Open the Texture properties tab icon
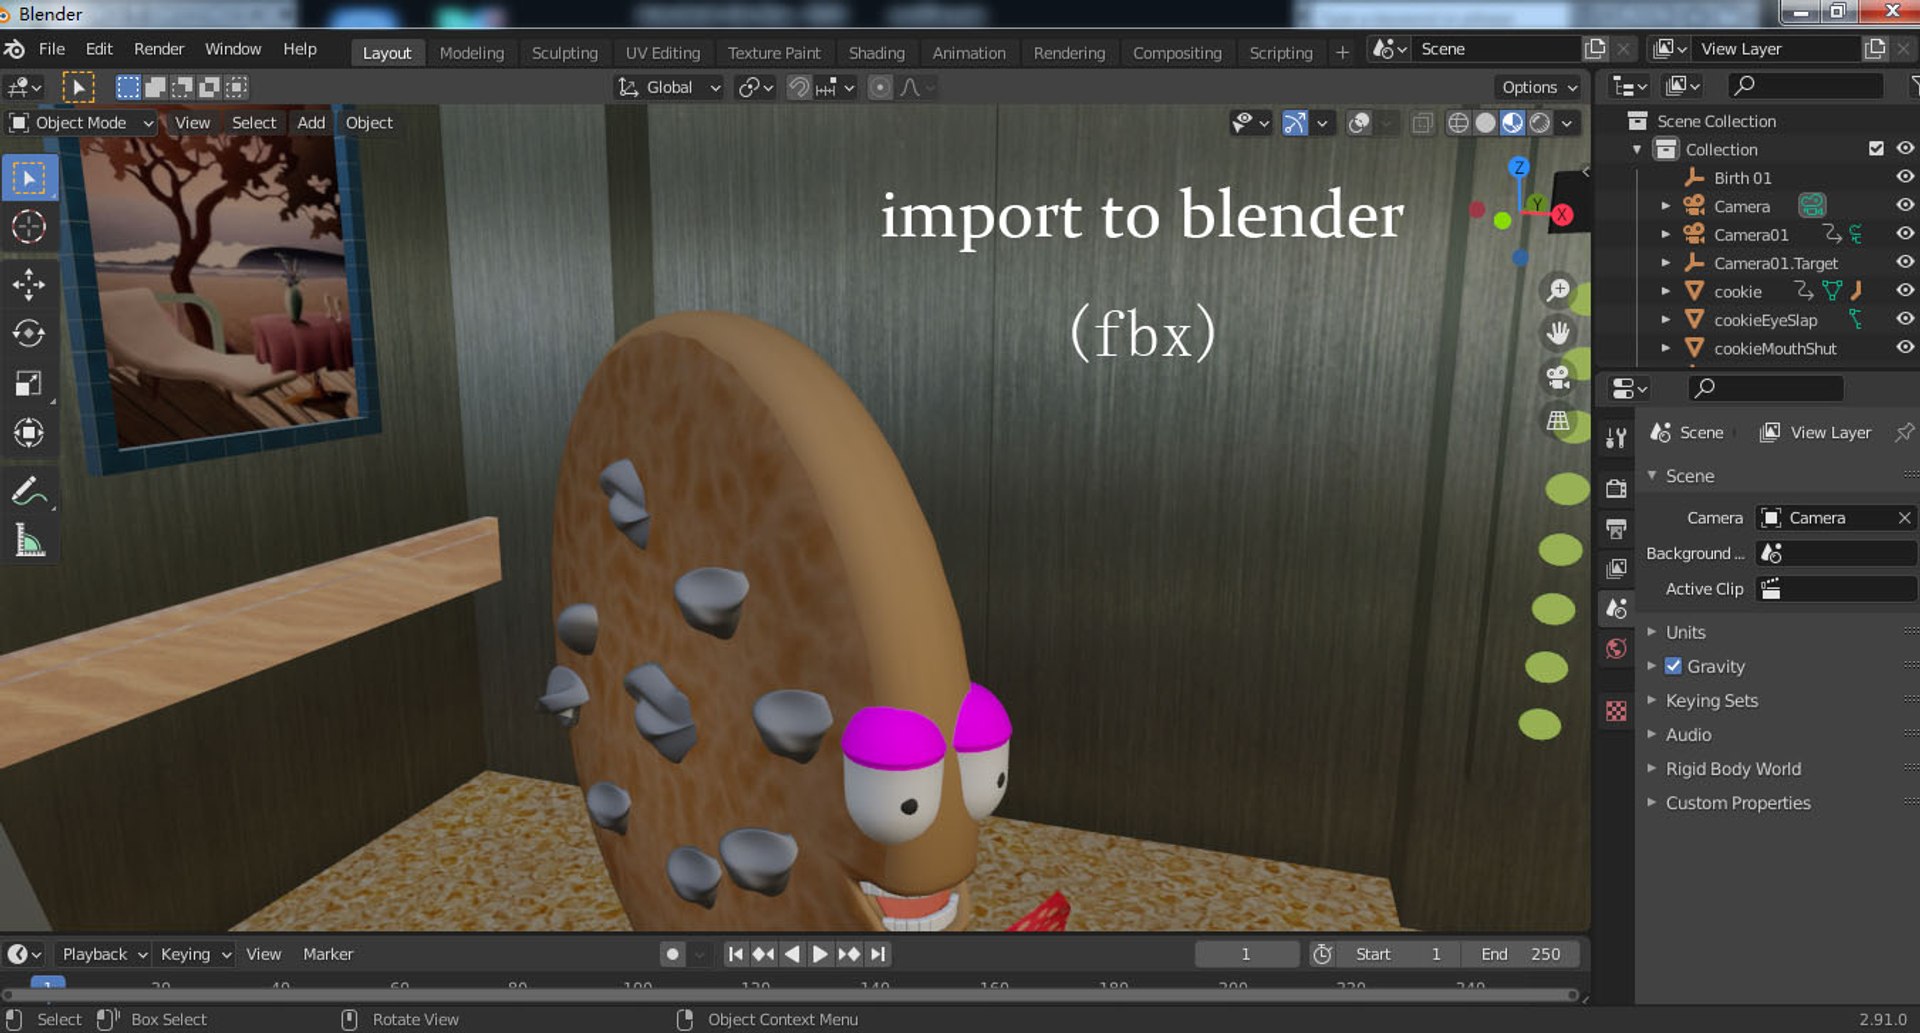 [1616, 711]
